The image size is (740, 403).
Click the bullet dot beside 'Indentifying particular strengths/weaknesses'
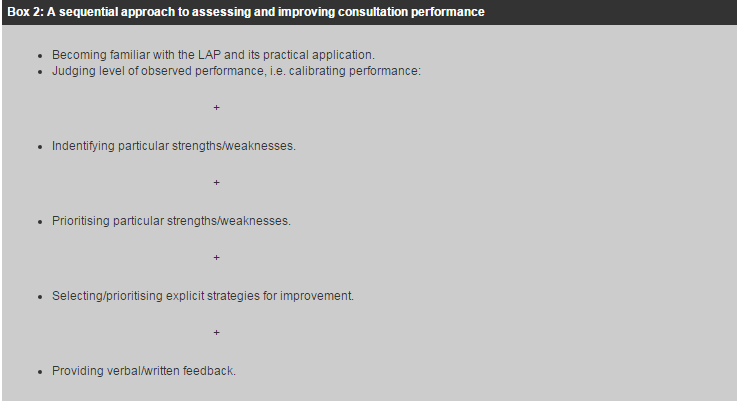(40, 147)
